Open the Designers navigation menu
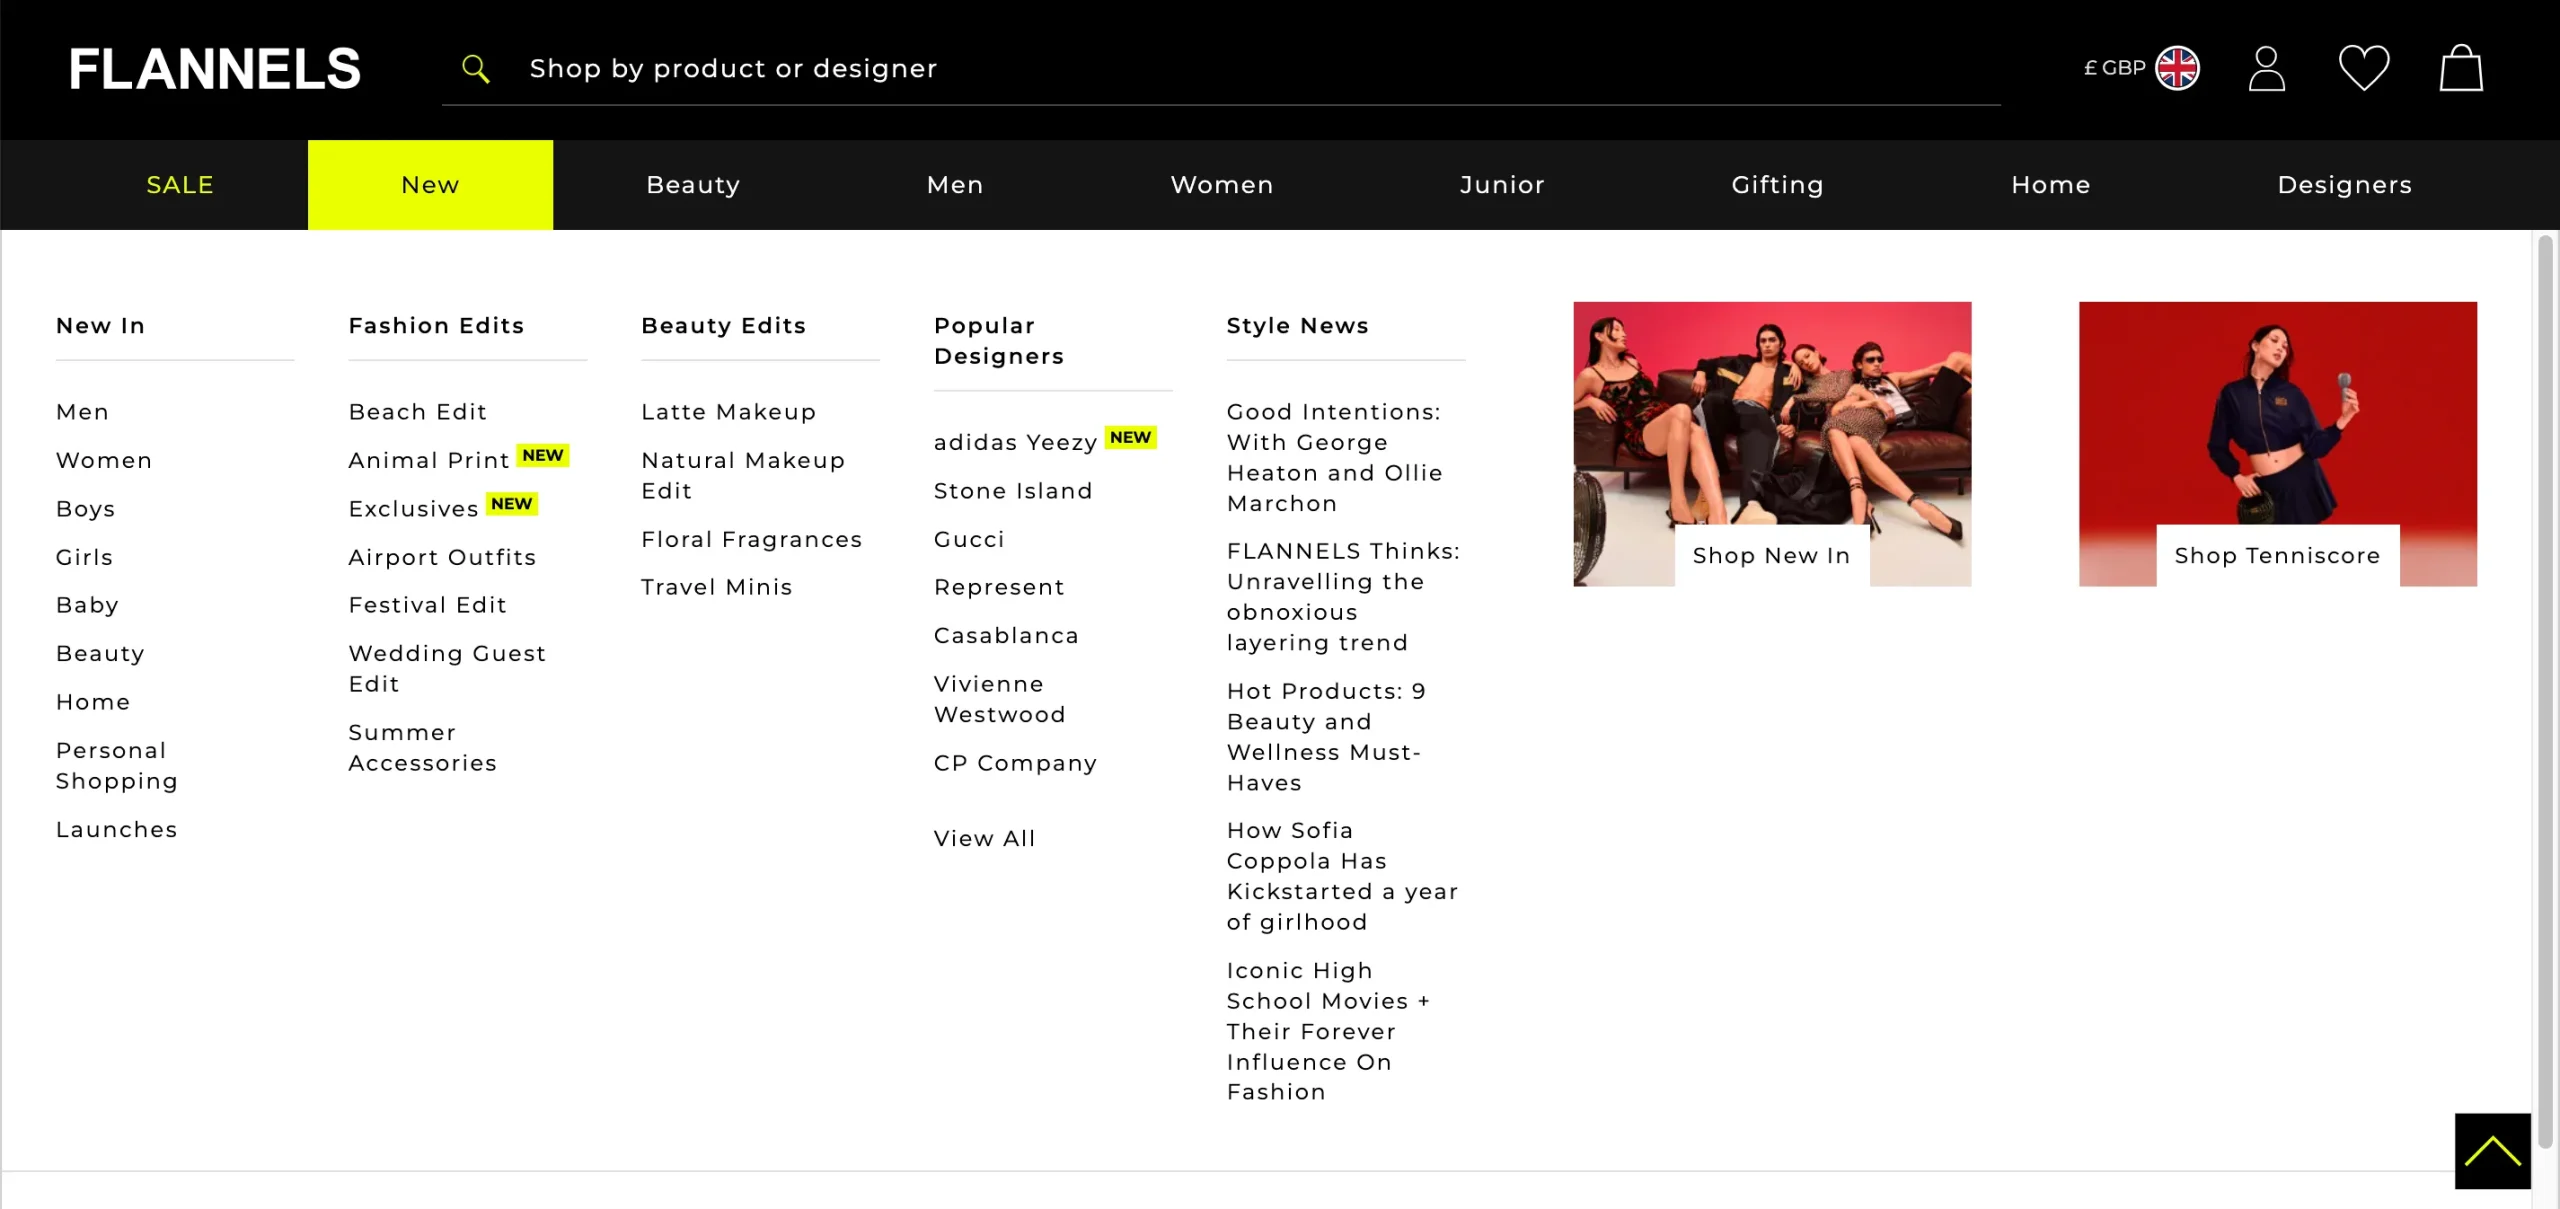This screenshot has width=2560, height=1209. click(2344, 185)
